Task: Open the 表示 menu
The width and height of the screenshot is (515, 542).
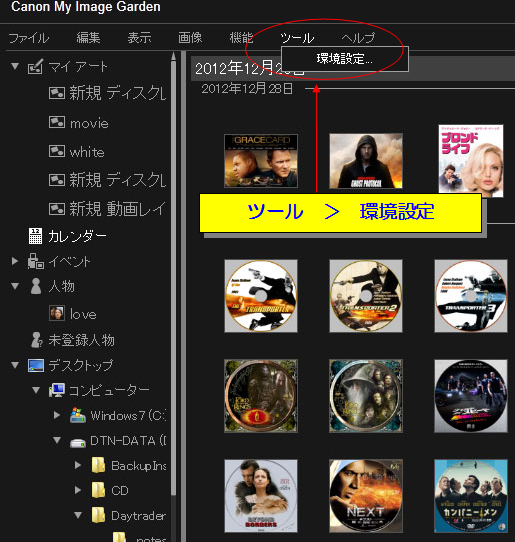Action: pyautogui.click(x=139, y=37)
